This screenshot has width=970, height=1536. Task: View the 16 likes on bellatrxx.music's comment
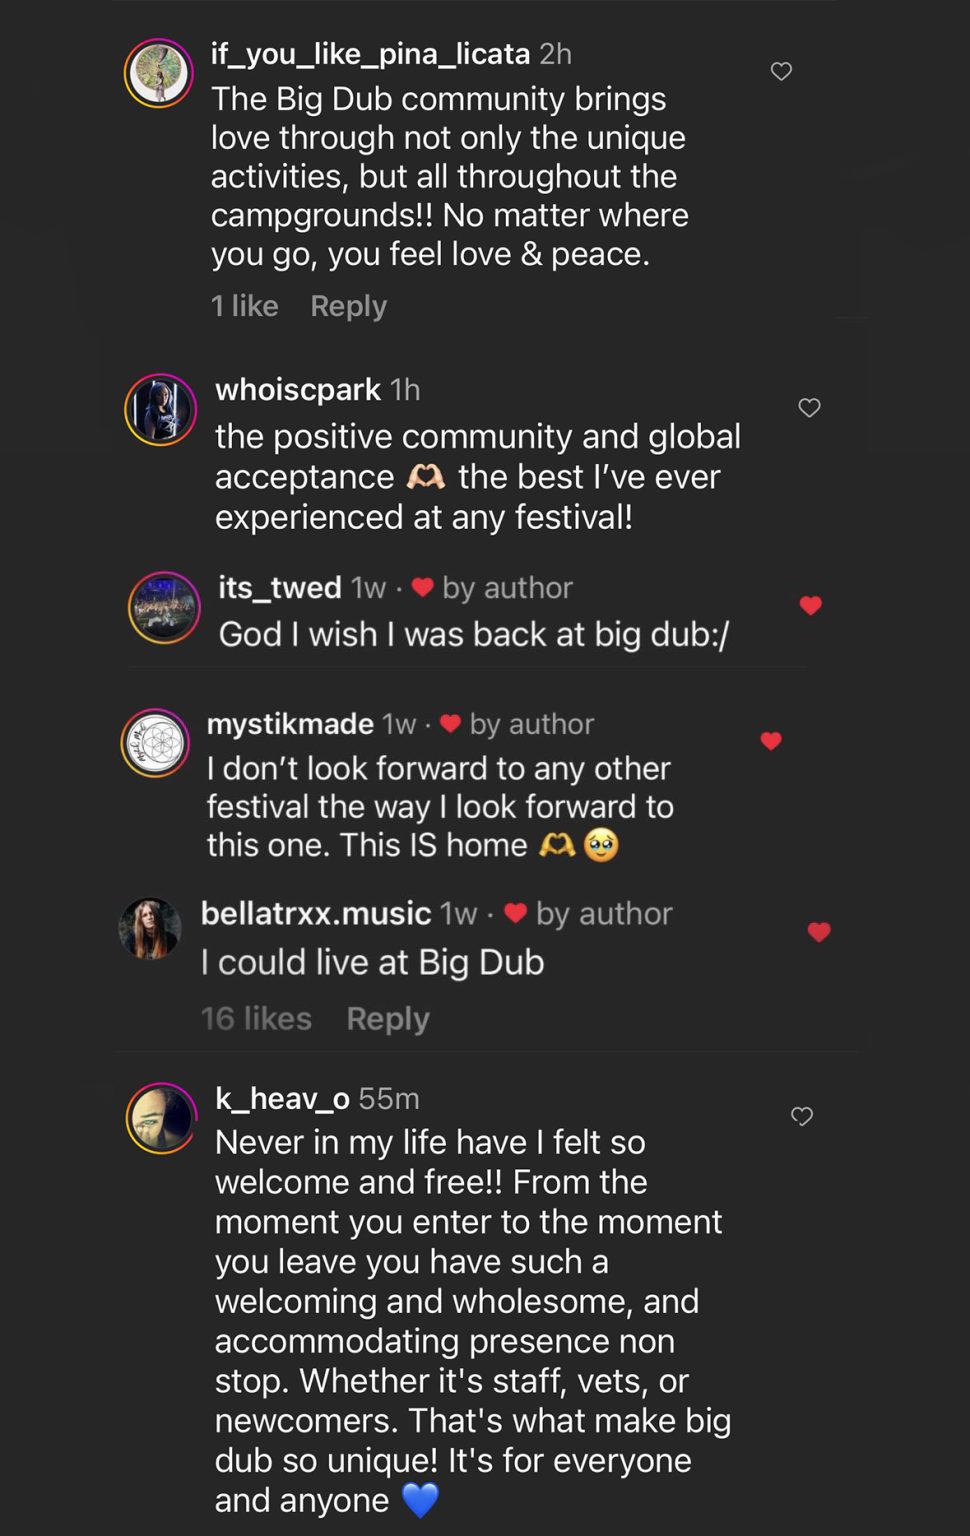point(256,1018)
